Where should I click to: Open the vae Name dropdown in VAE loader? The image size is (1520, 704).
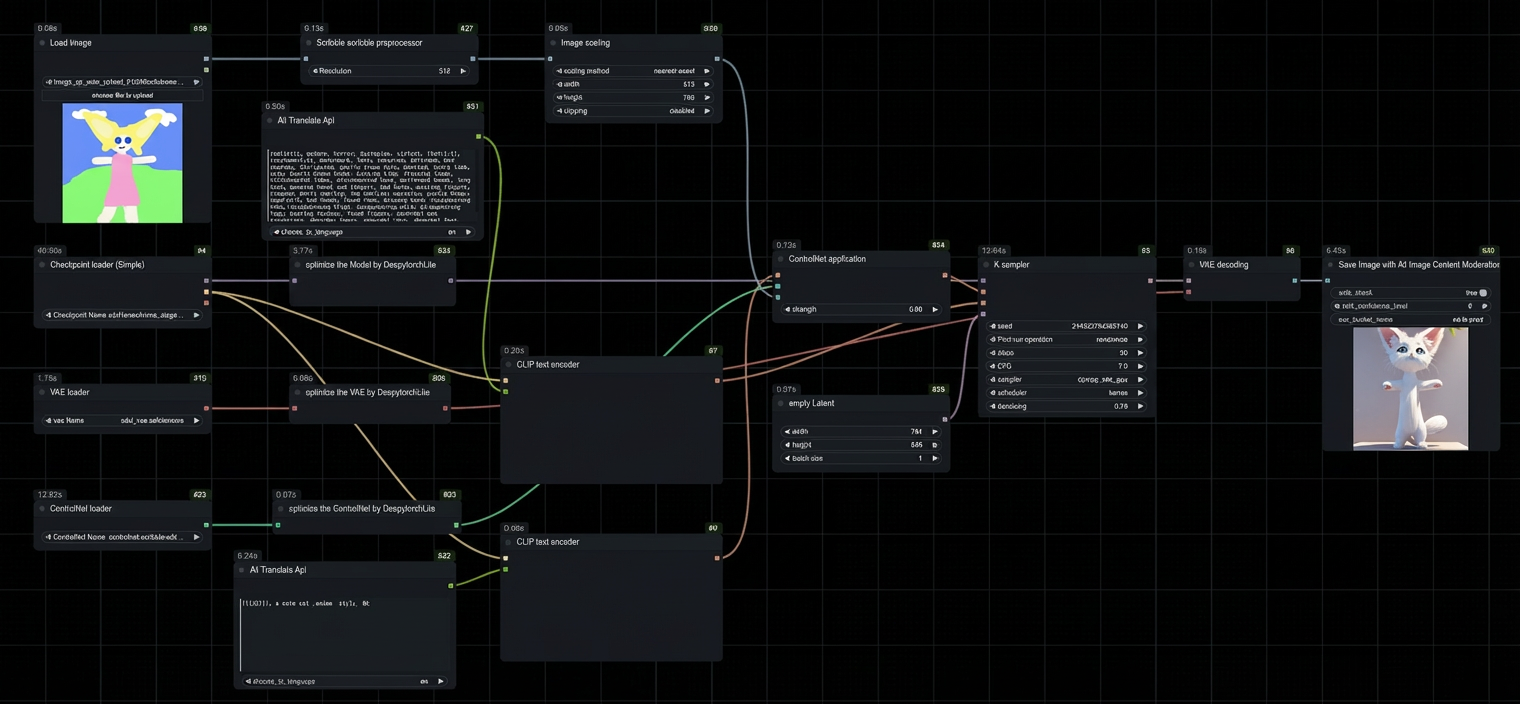click(122, 421)
